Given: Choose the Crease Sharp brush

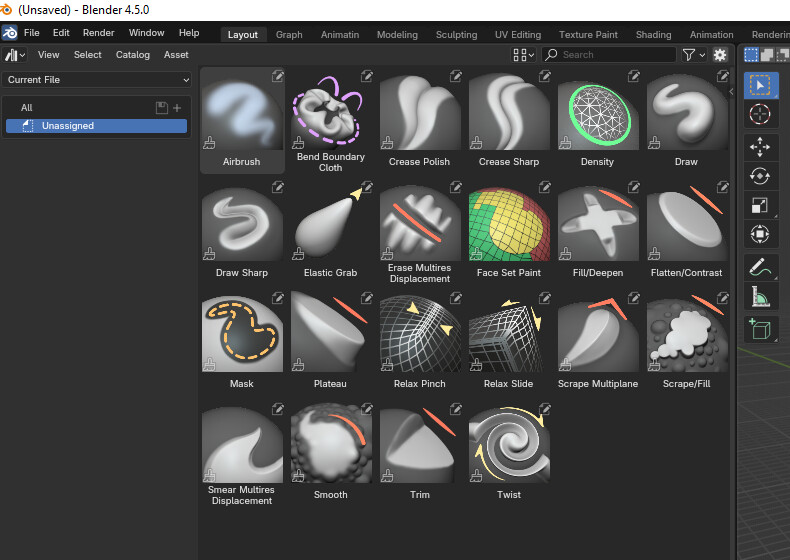Looking at the screenshot, I should coord(509,120).
